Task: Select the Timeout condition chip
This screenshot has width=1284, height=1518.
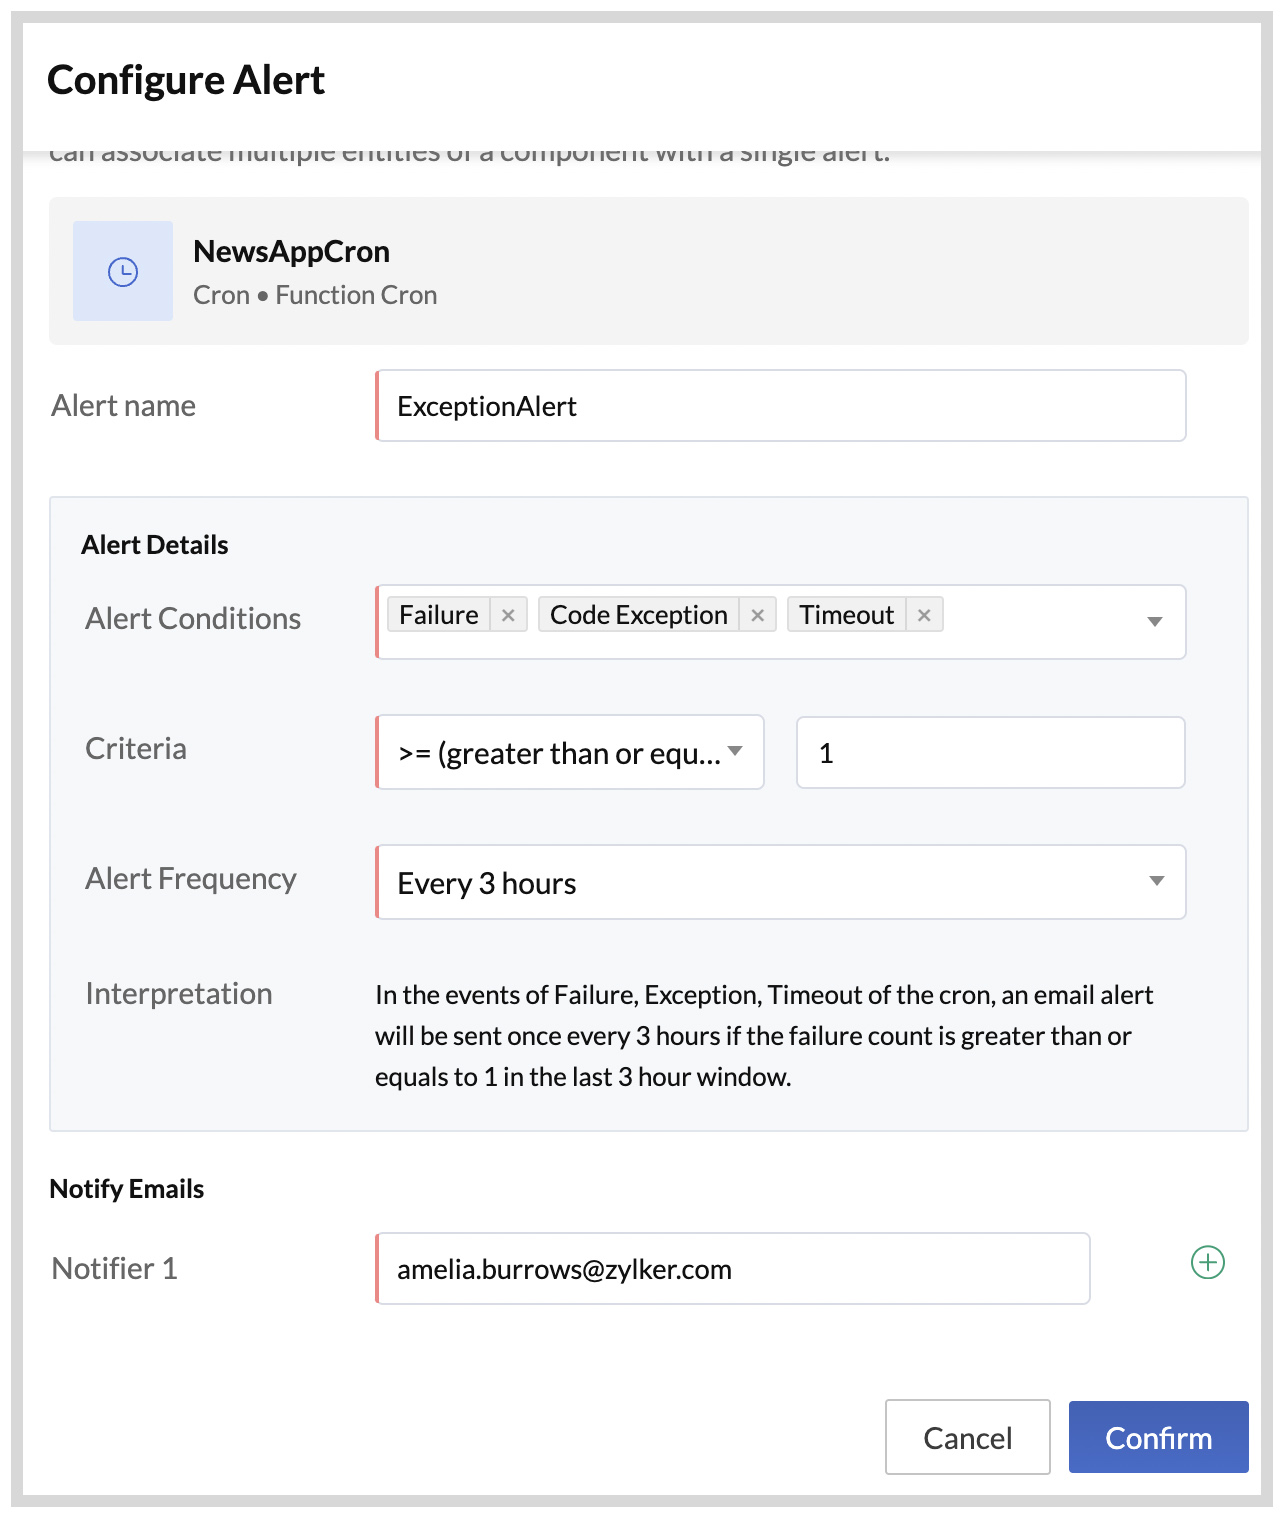Action: (846, 614)
